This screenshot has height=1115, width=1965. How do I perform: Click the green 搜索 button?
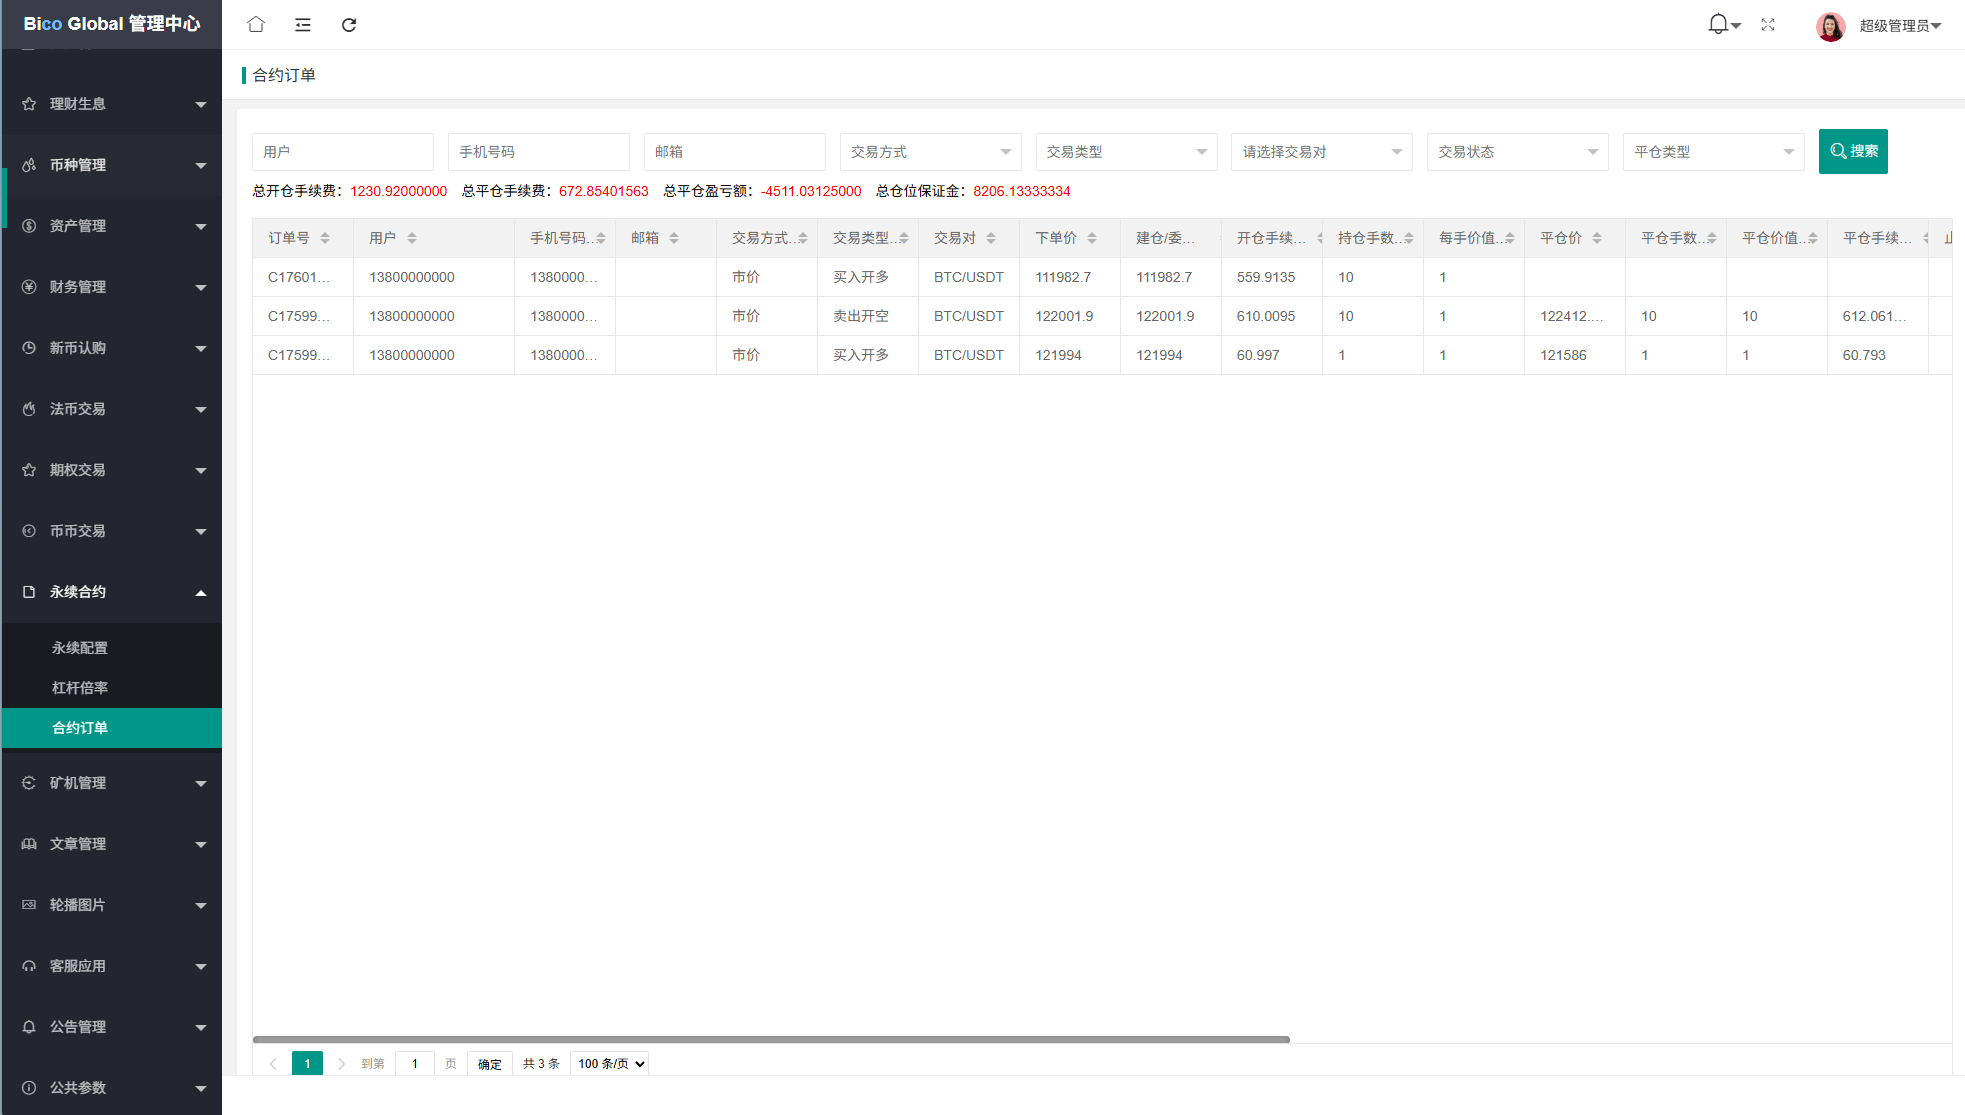pyautogui.click(x=1852, y=152)
